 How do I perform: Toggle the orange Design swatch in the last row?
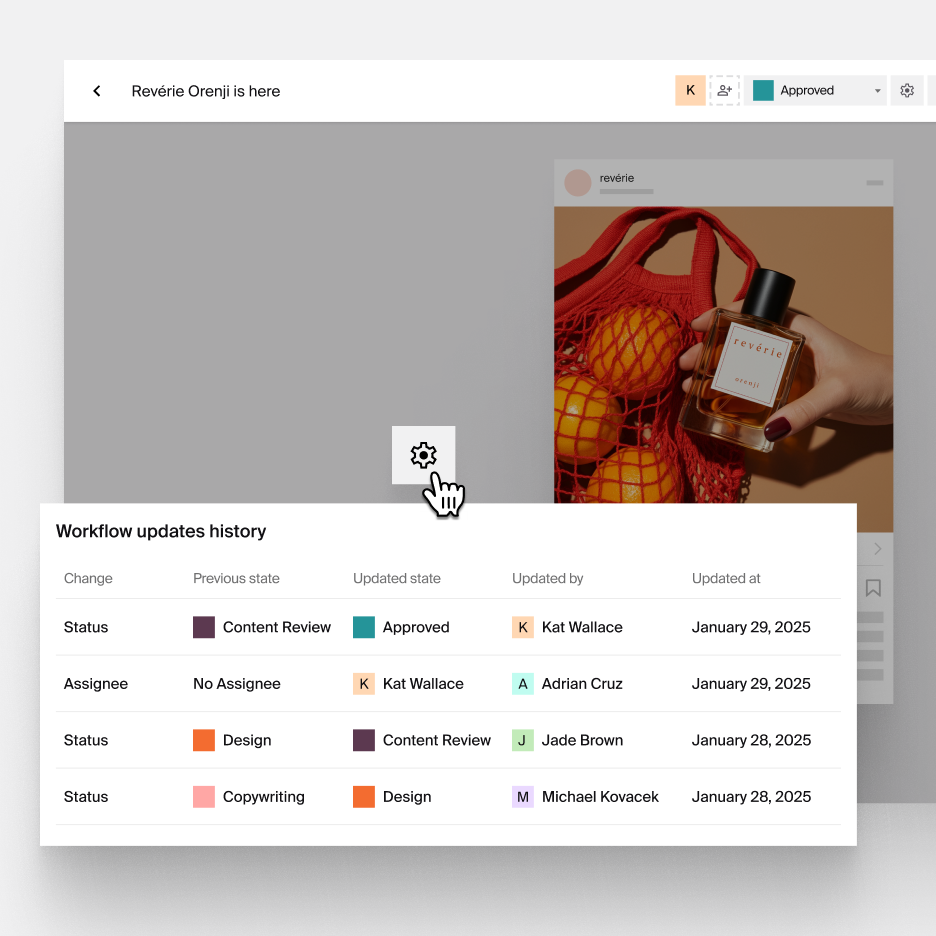362,796
